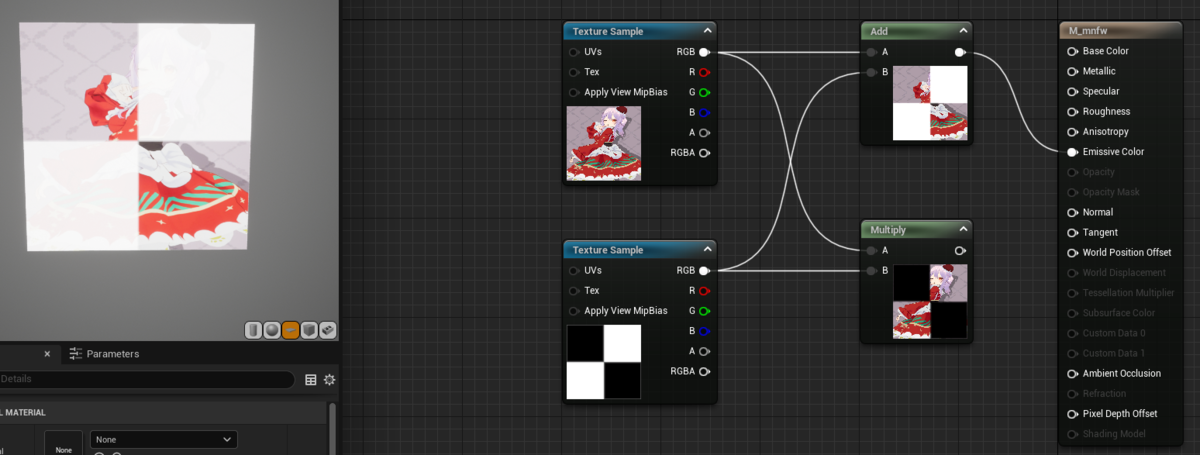Image resolution: width=1200 pixels, height=455 pixels.
Task: Collapse the Add node
Action: point(963,31)
